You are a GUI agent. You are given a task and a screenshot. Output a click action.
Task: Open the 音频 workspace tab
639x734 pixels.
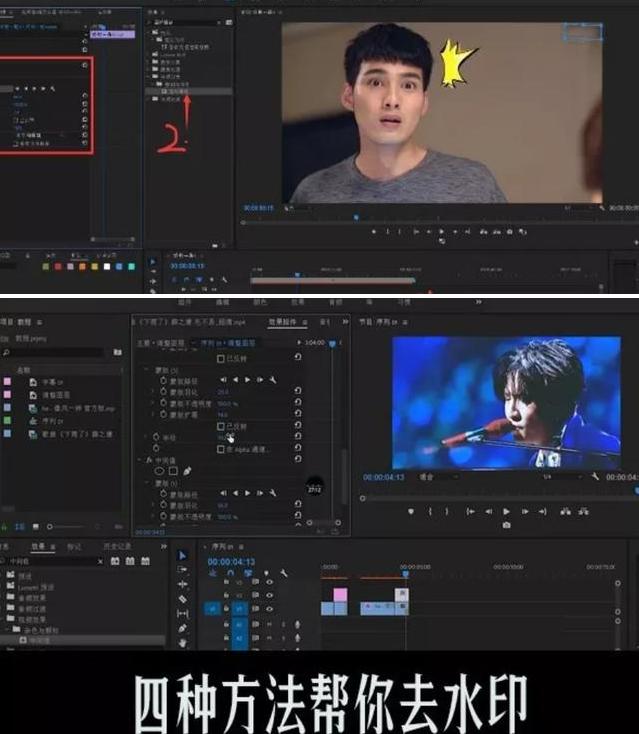point(335,302)
